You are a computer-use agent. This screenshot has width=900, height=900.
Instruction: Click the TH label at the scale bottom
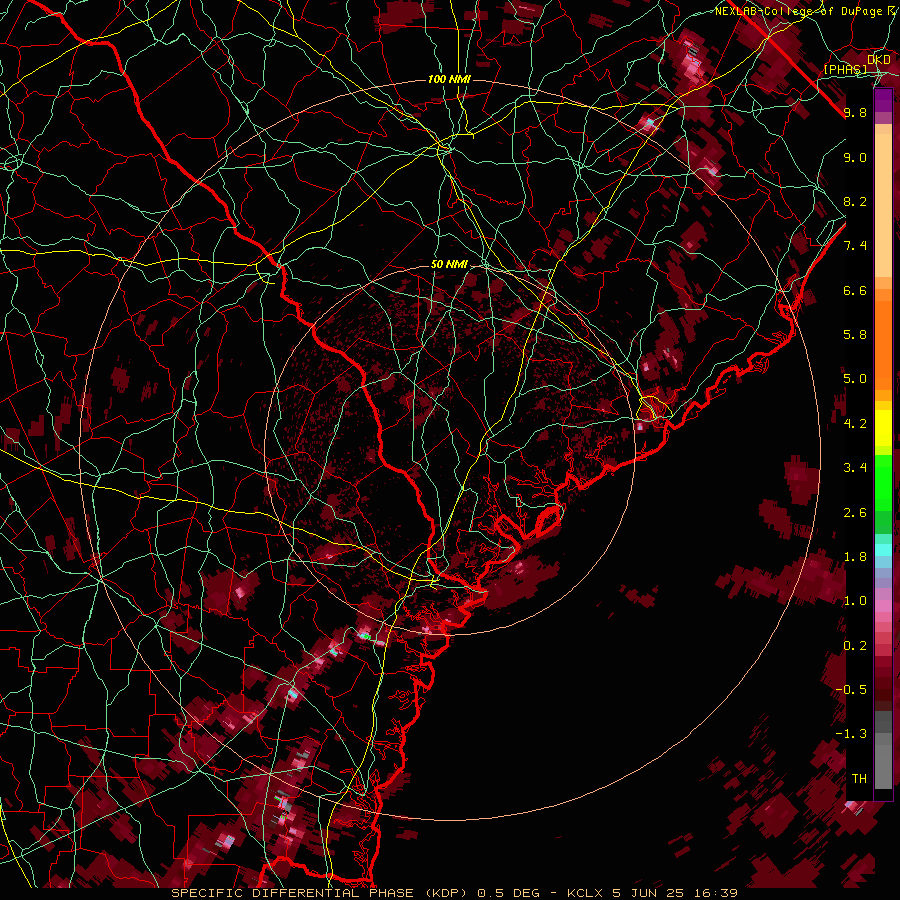pos(859,779)
